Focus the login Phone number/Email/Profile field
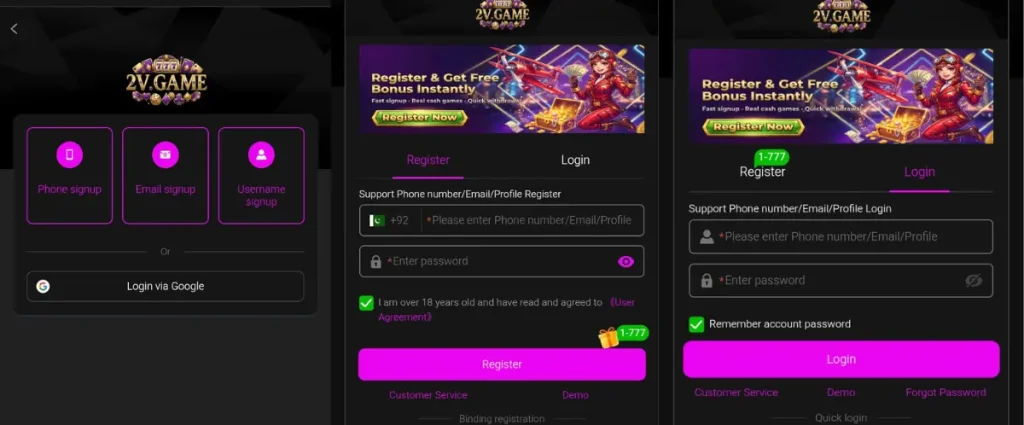The image size is (1024, 425). 841,236
